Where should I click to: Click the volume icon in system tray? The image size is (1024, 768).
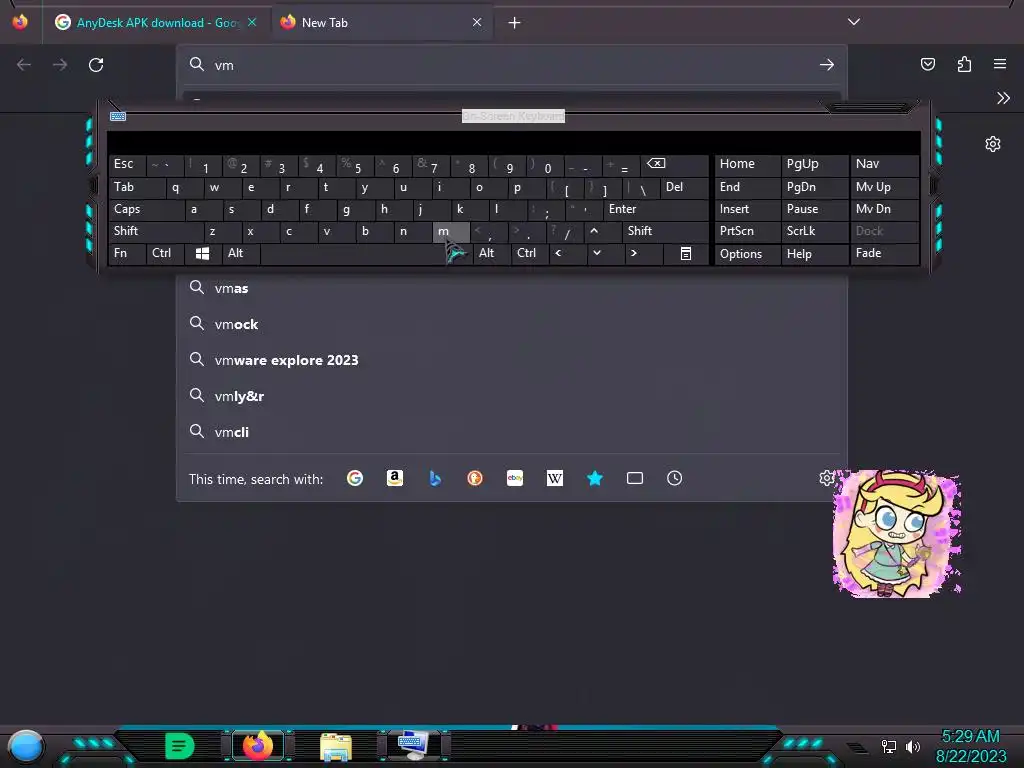click(x=912, y=746)
